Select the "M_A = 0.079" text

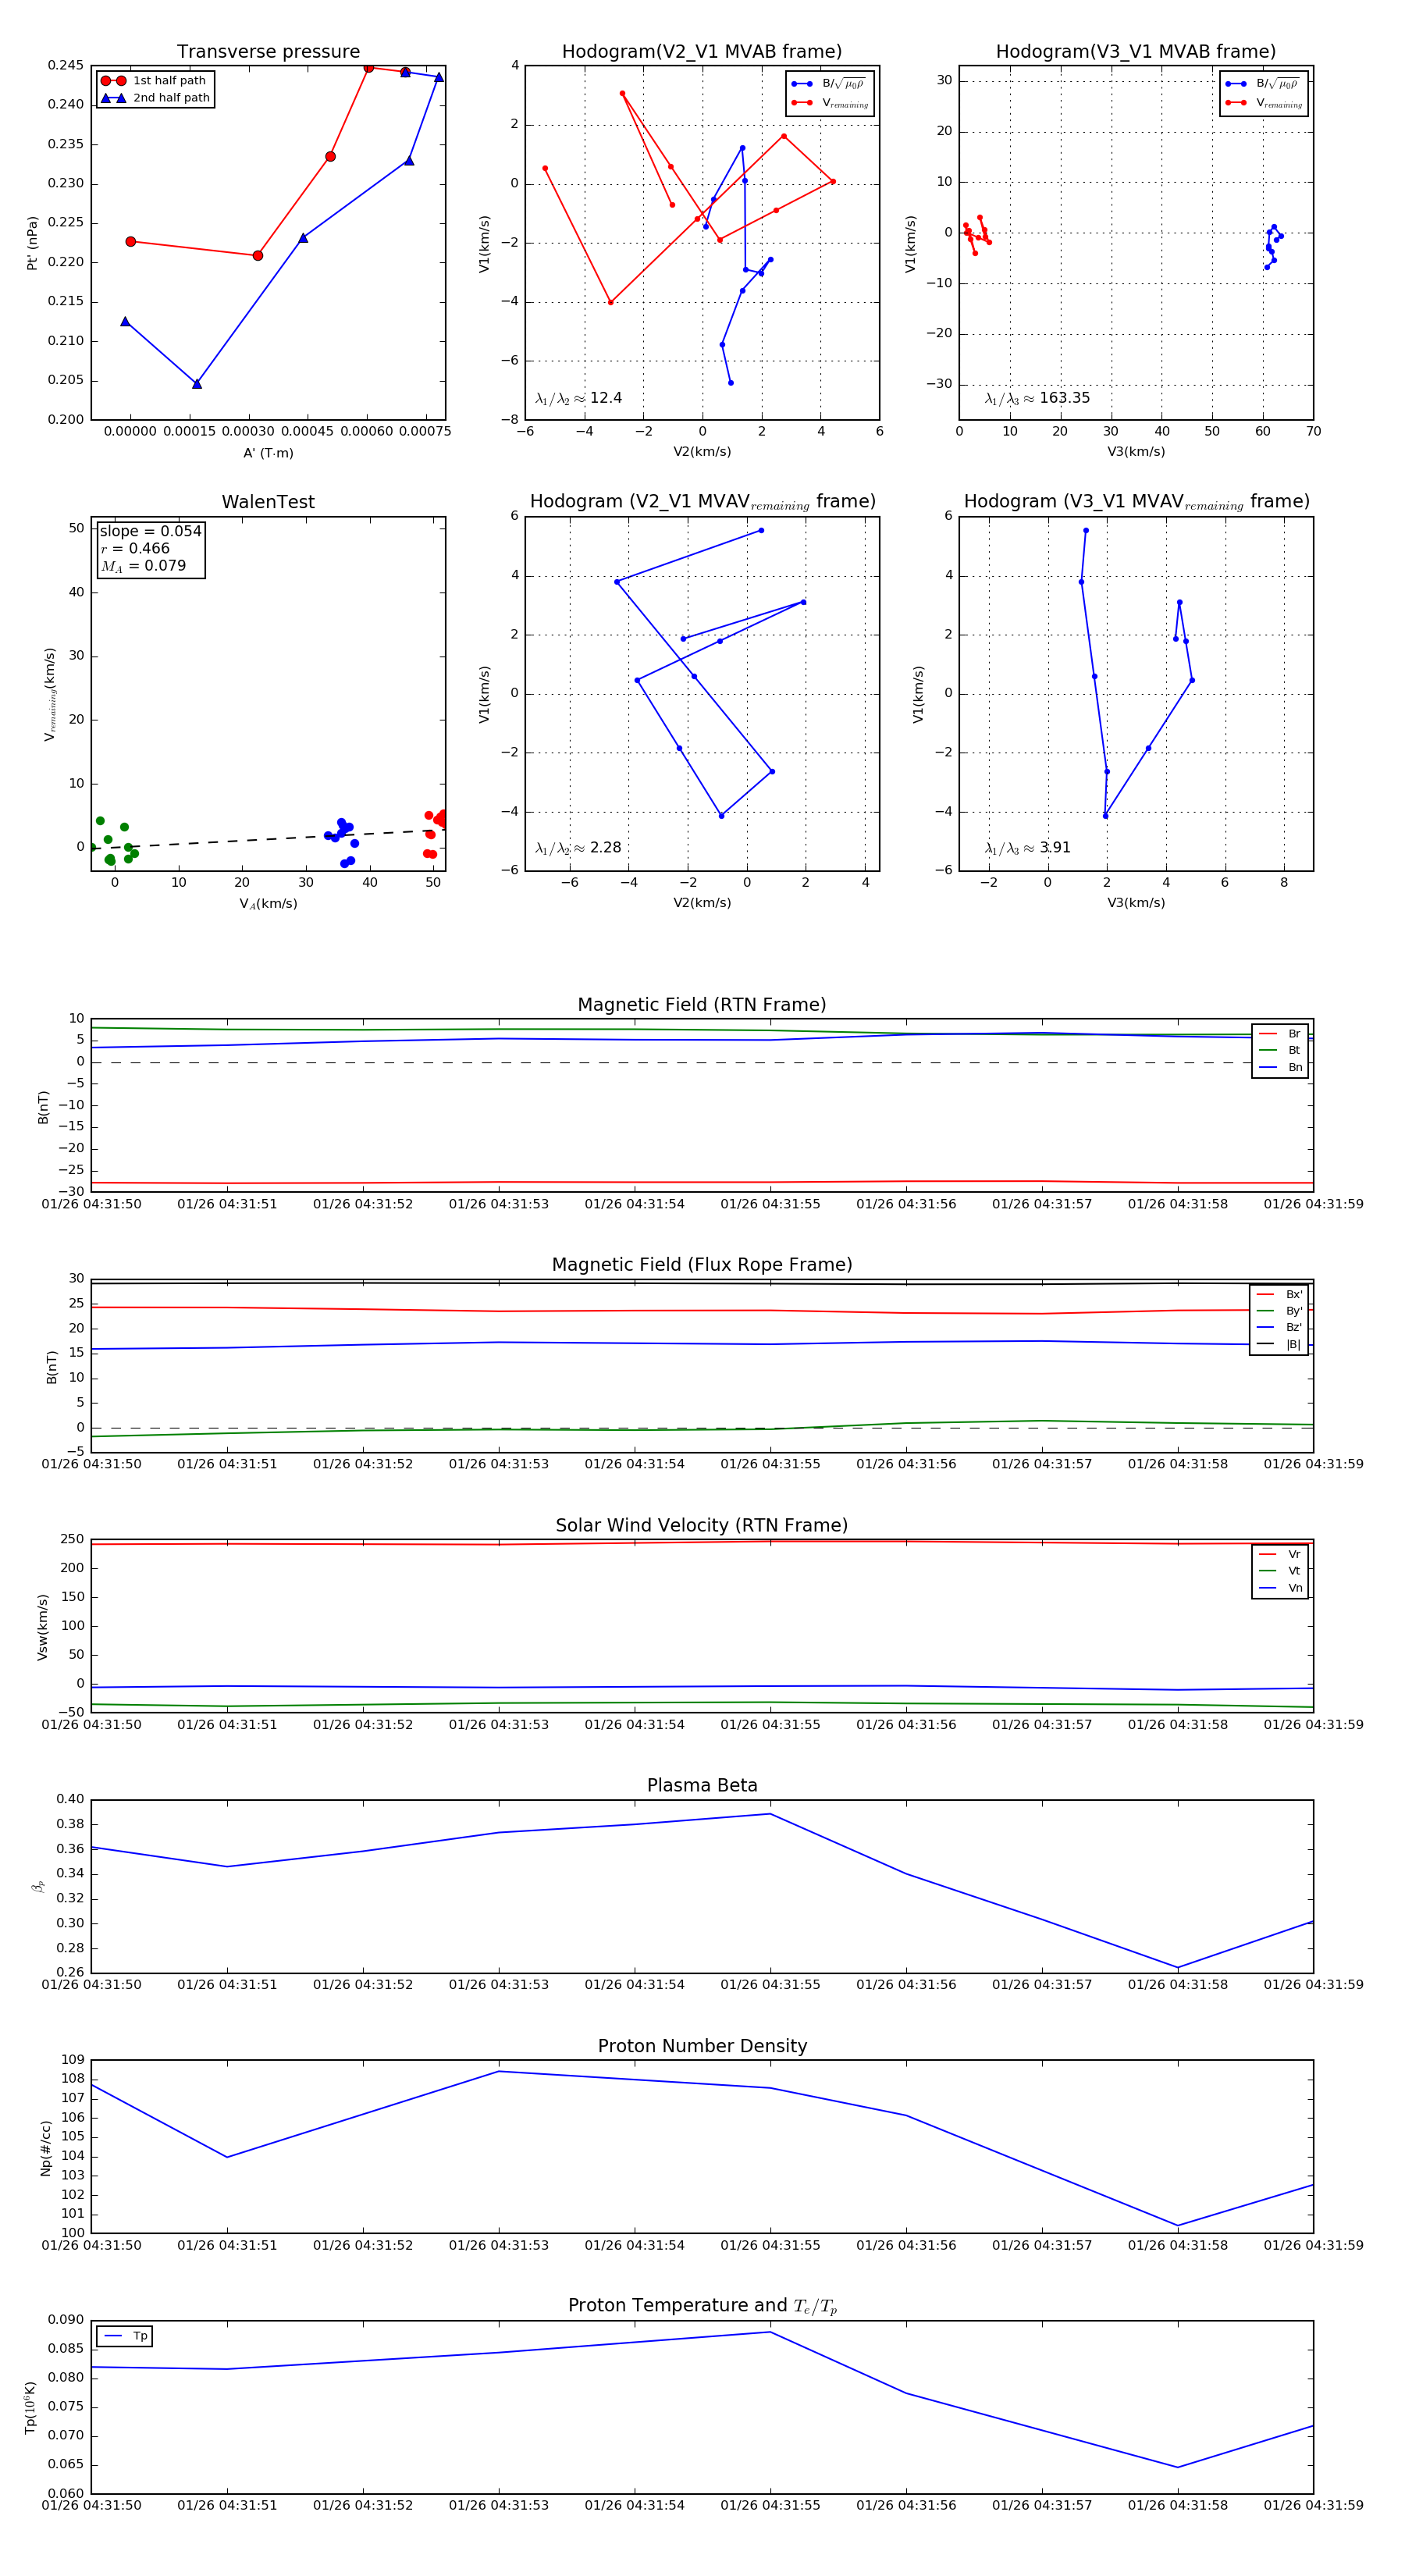tap(143, 566)
